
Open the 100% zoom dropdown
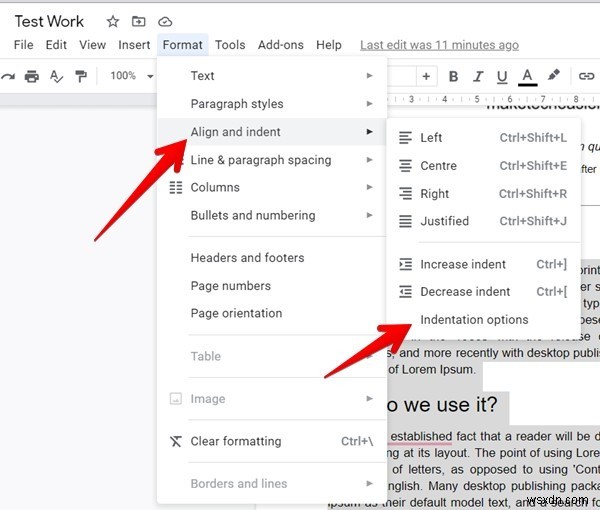click(131, 76)
